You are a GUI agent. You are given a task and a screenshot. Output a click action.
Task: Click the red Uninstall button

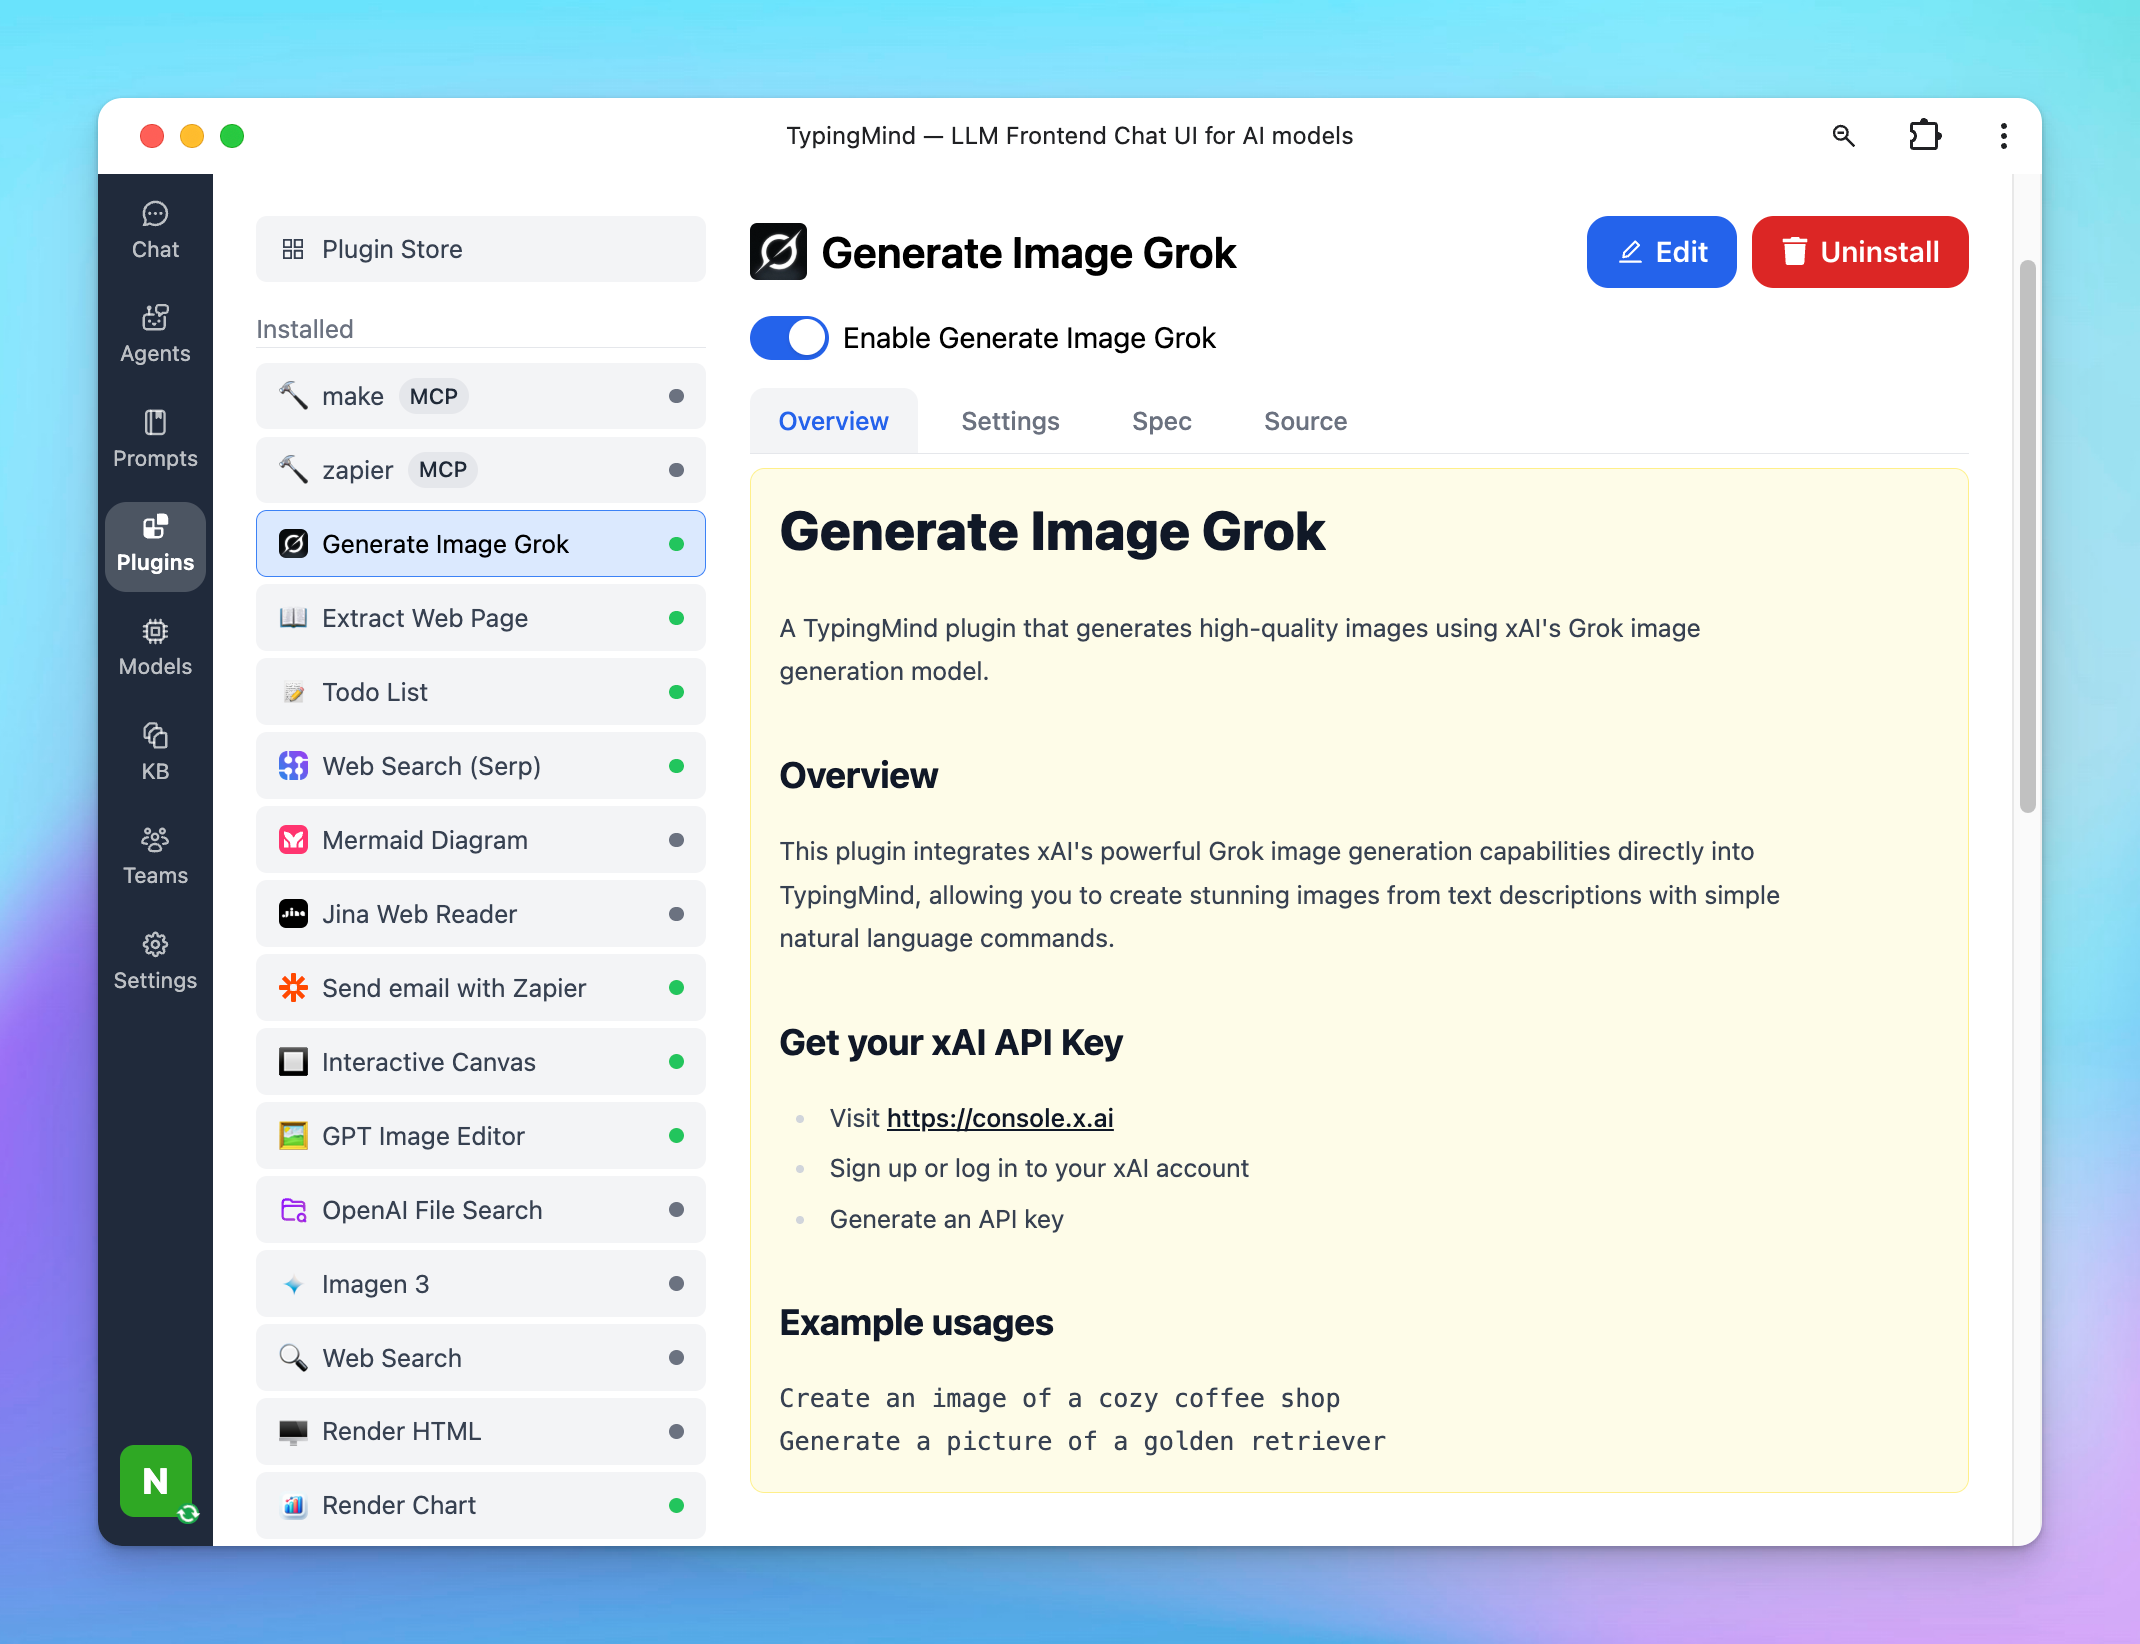[1860, 252]
